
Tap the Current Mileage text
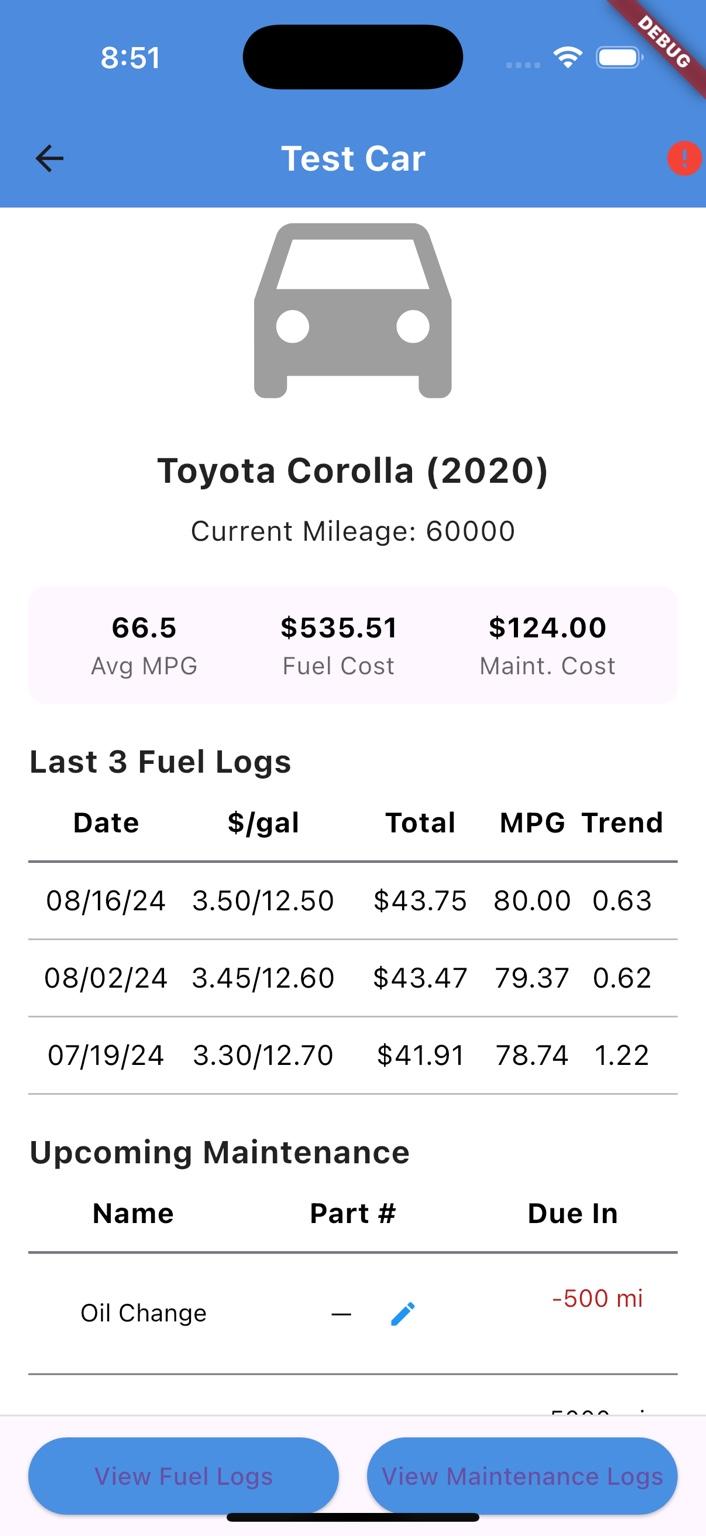(x=353, y=531)
